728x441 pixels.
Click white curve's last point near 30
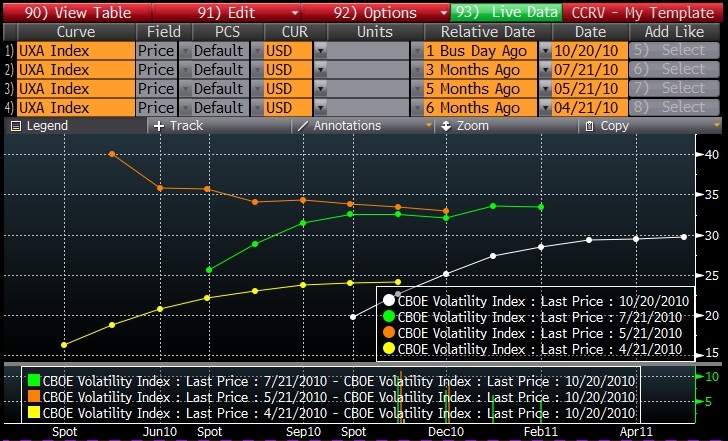coord(684,237)
